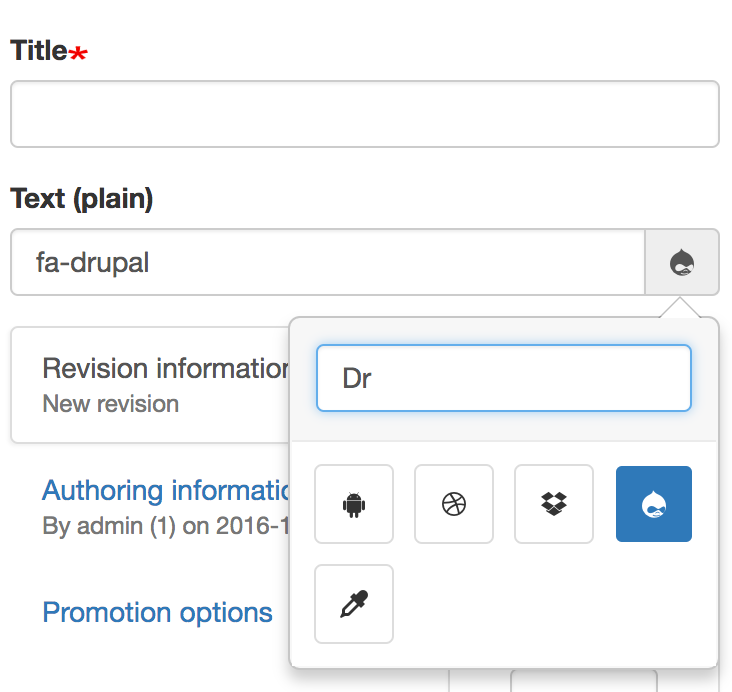
Task: Click the "Text (plain)" label
Action: click(x=81, y=198)
